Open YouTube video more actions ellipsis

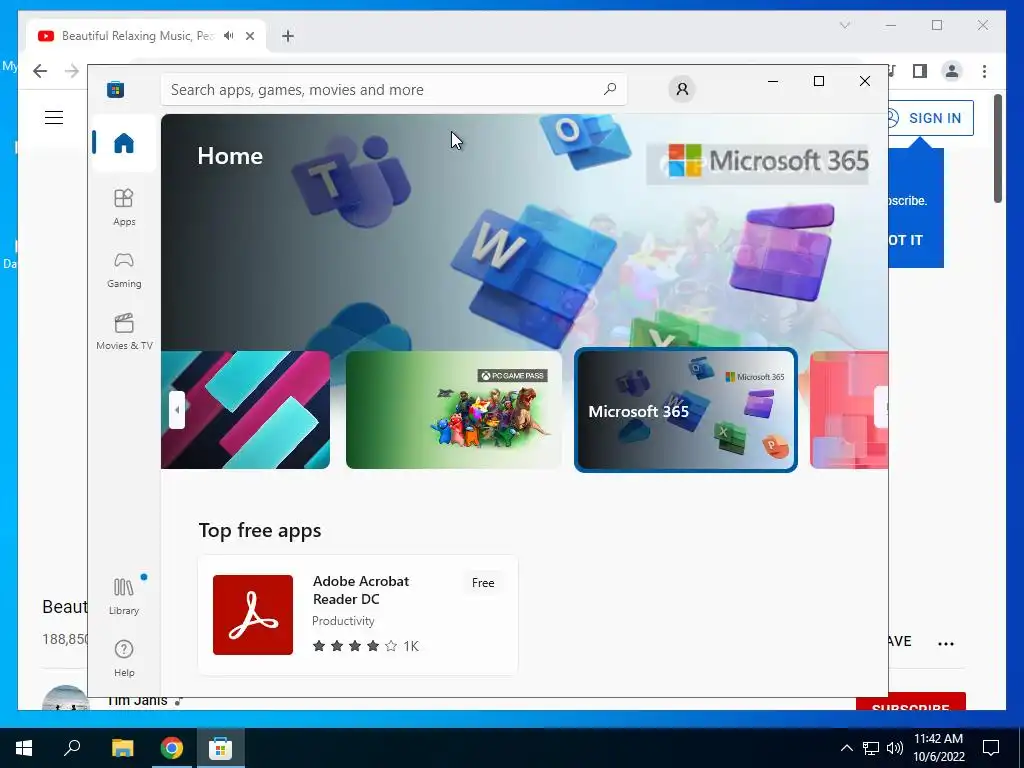[x=946, y=643]
